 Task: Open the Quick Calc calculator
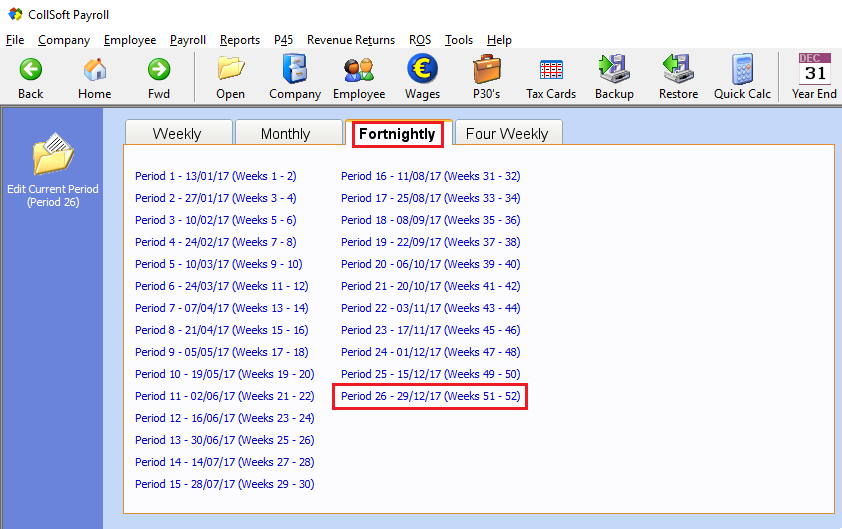click(x=742, y=70)
